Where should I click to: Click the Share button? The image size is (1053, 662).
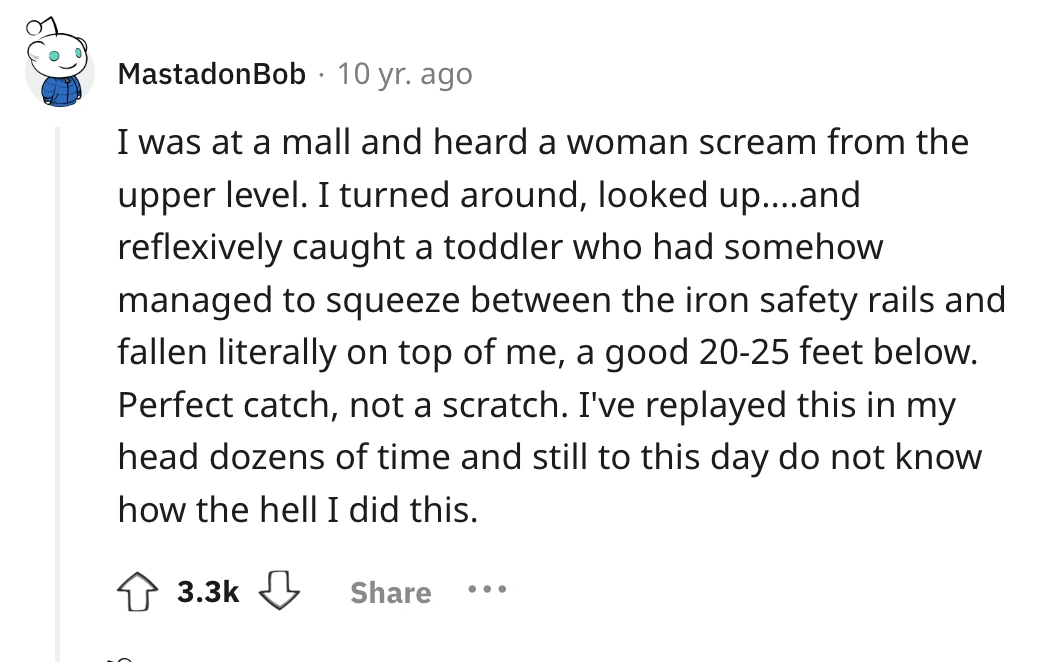[390, 592]
